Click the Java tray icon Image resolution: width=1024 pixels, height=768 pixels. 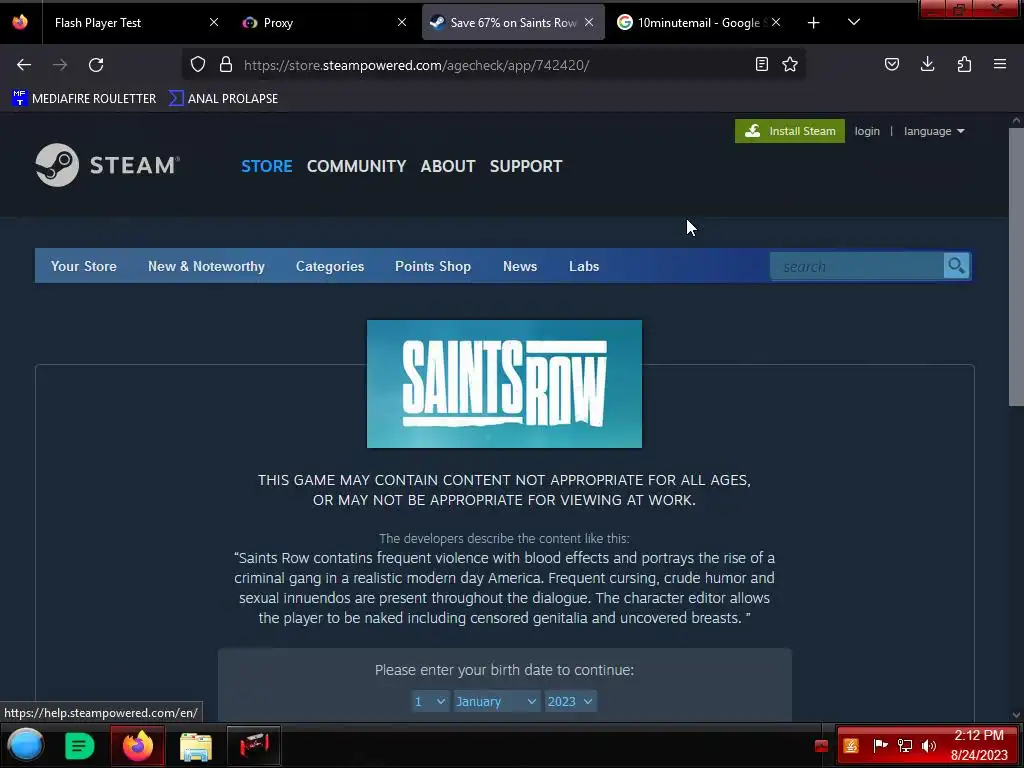click(851, 746)
